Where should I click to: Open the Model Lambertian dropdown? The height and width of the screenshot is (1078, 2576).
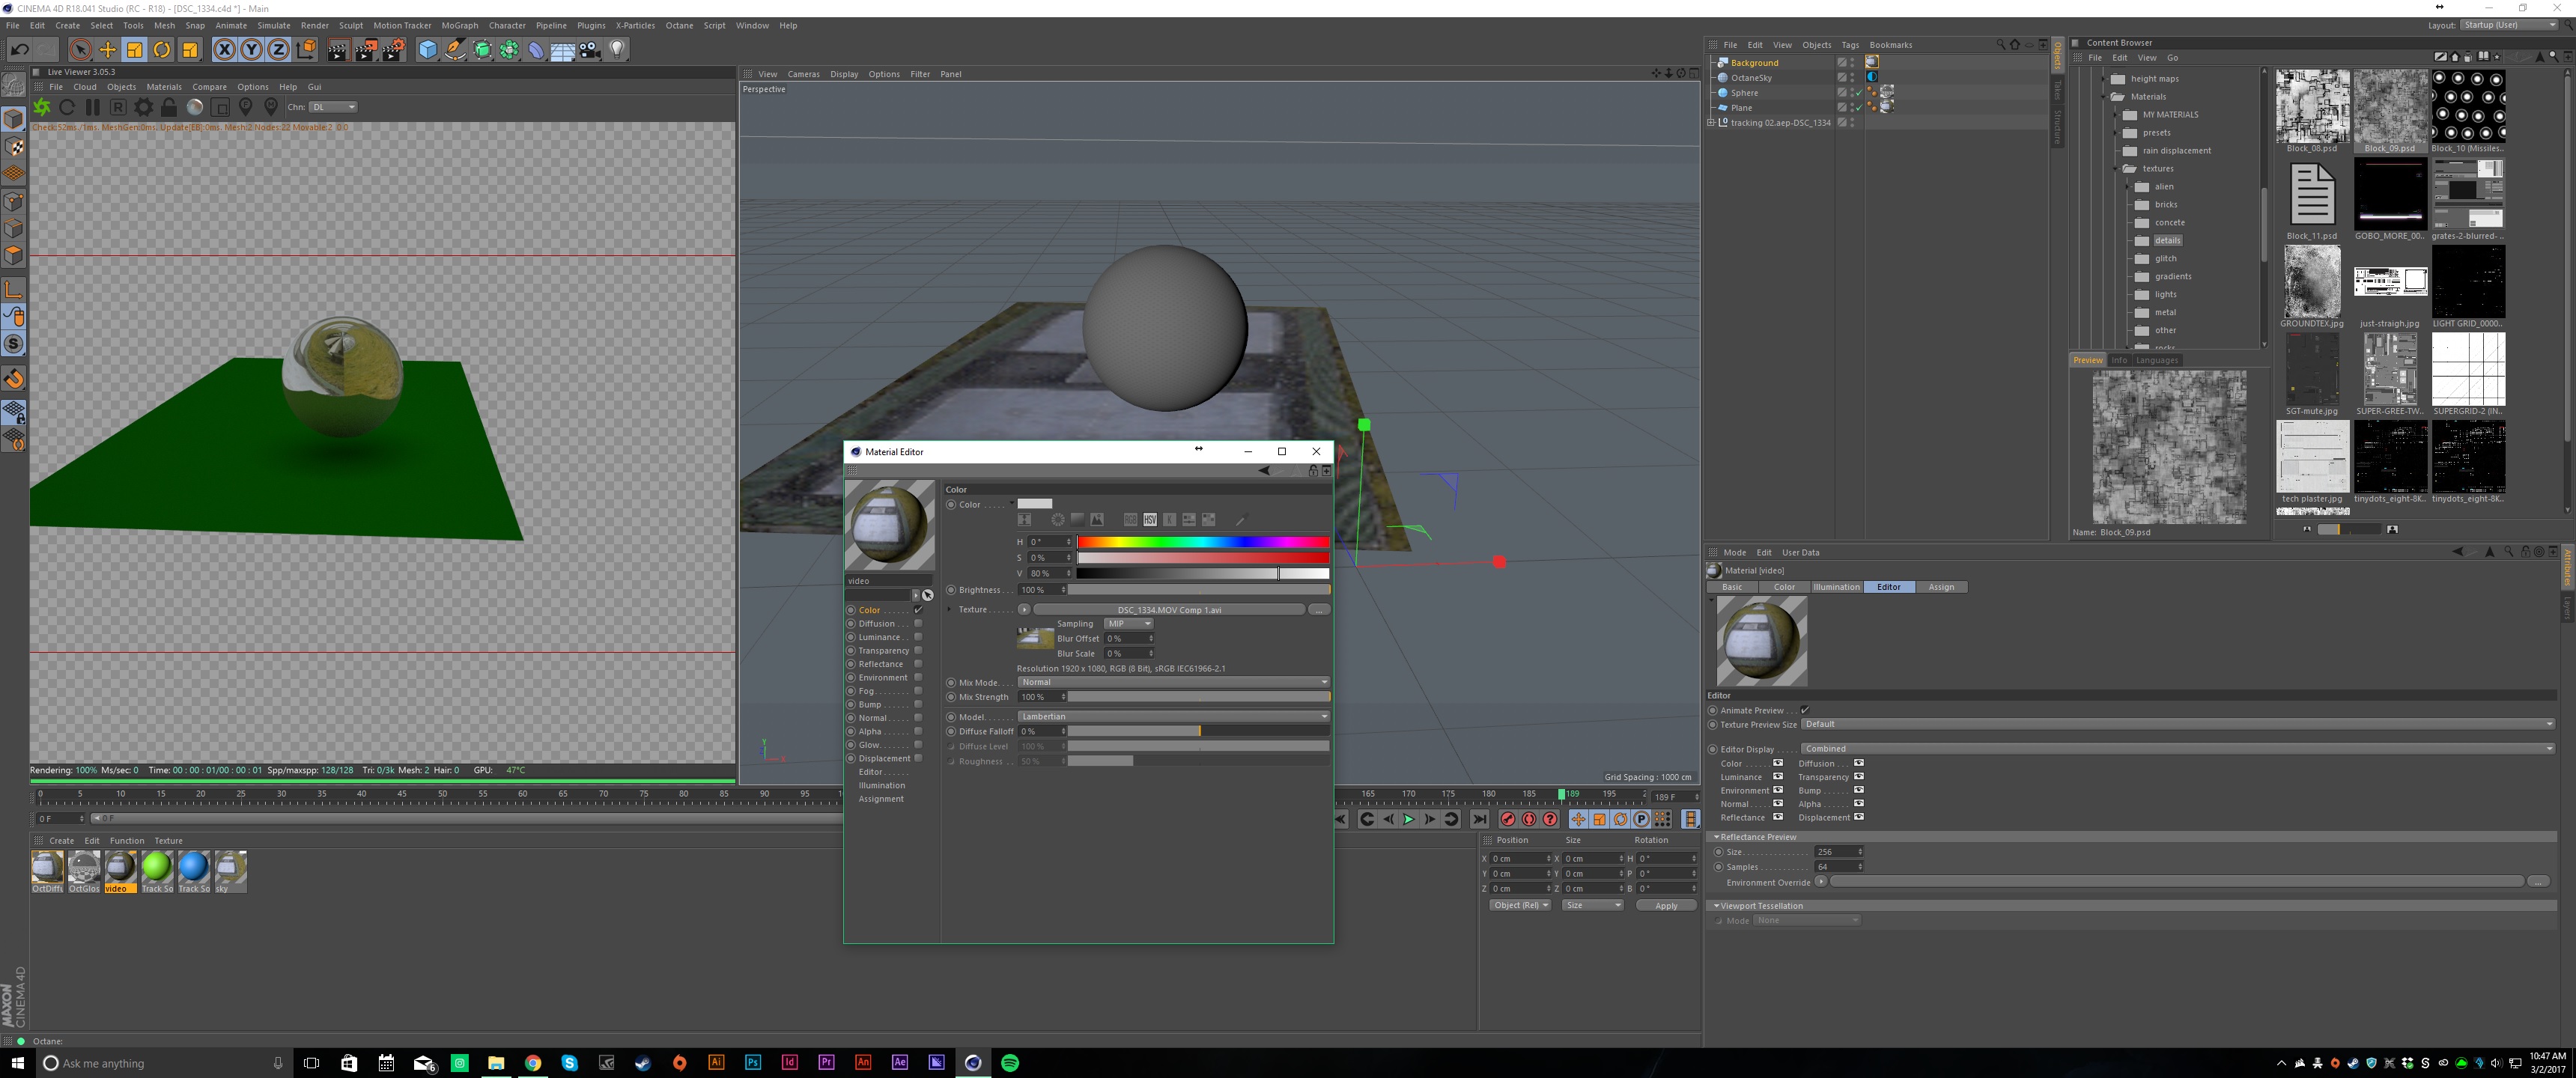(1173, 716)
